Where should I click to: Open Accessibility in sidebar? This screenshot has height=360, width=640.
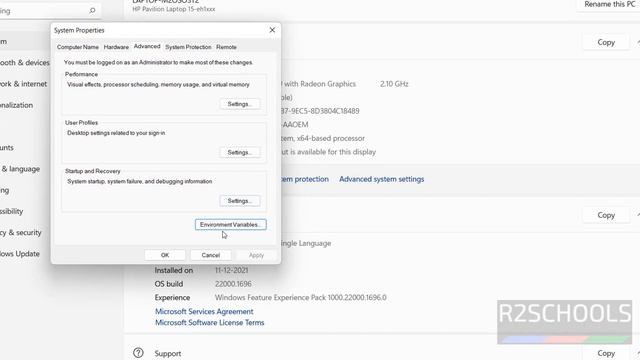[x=12, y=211]
